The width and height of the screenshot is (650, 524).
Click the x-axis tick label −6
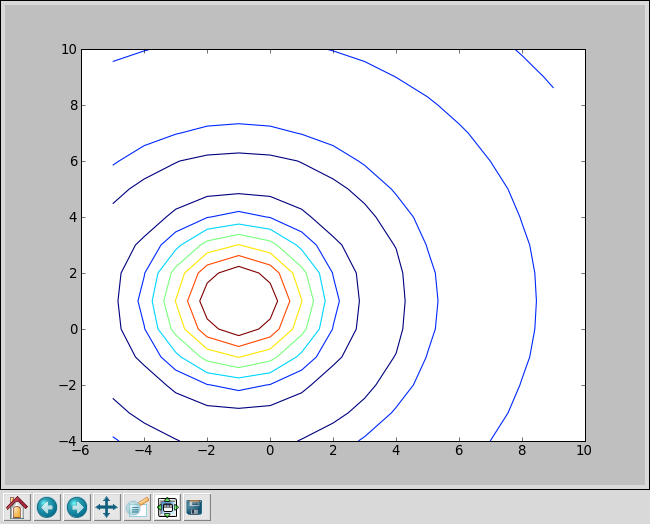pyautogui.click(x=81, y=451)
